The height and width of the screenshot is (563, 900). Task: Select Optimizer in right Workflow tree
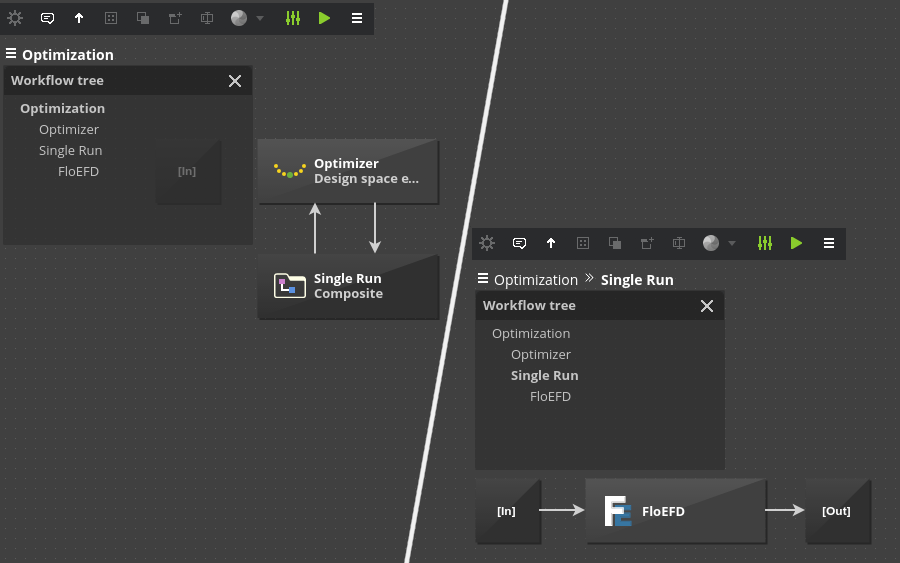(541, 355)
